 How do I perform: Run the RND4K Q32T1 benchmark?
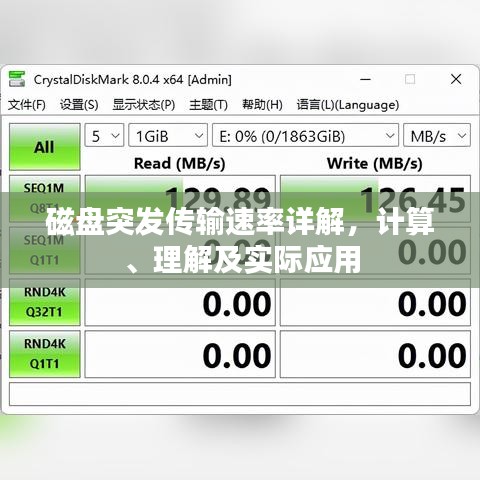(x=45, y=302)
